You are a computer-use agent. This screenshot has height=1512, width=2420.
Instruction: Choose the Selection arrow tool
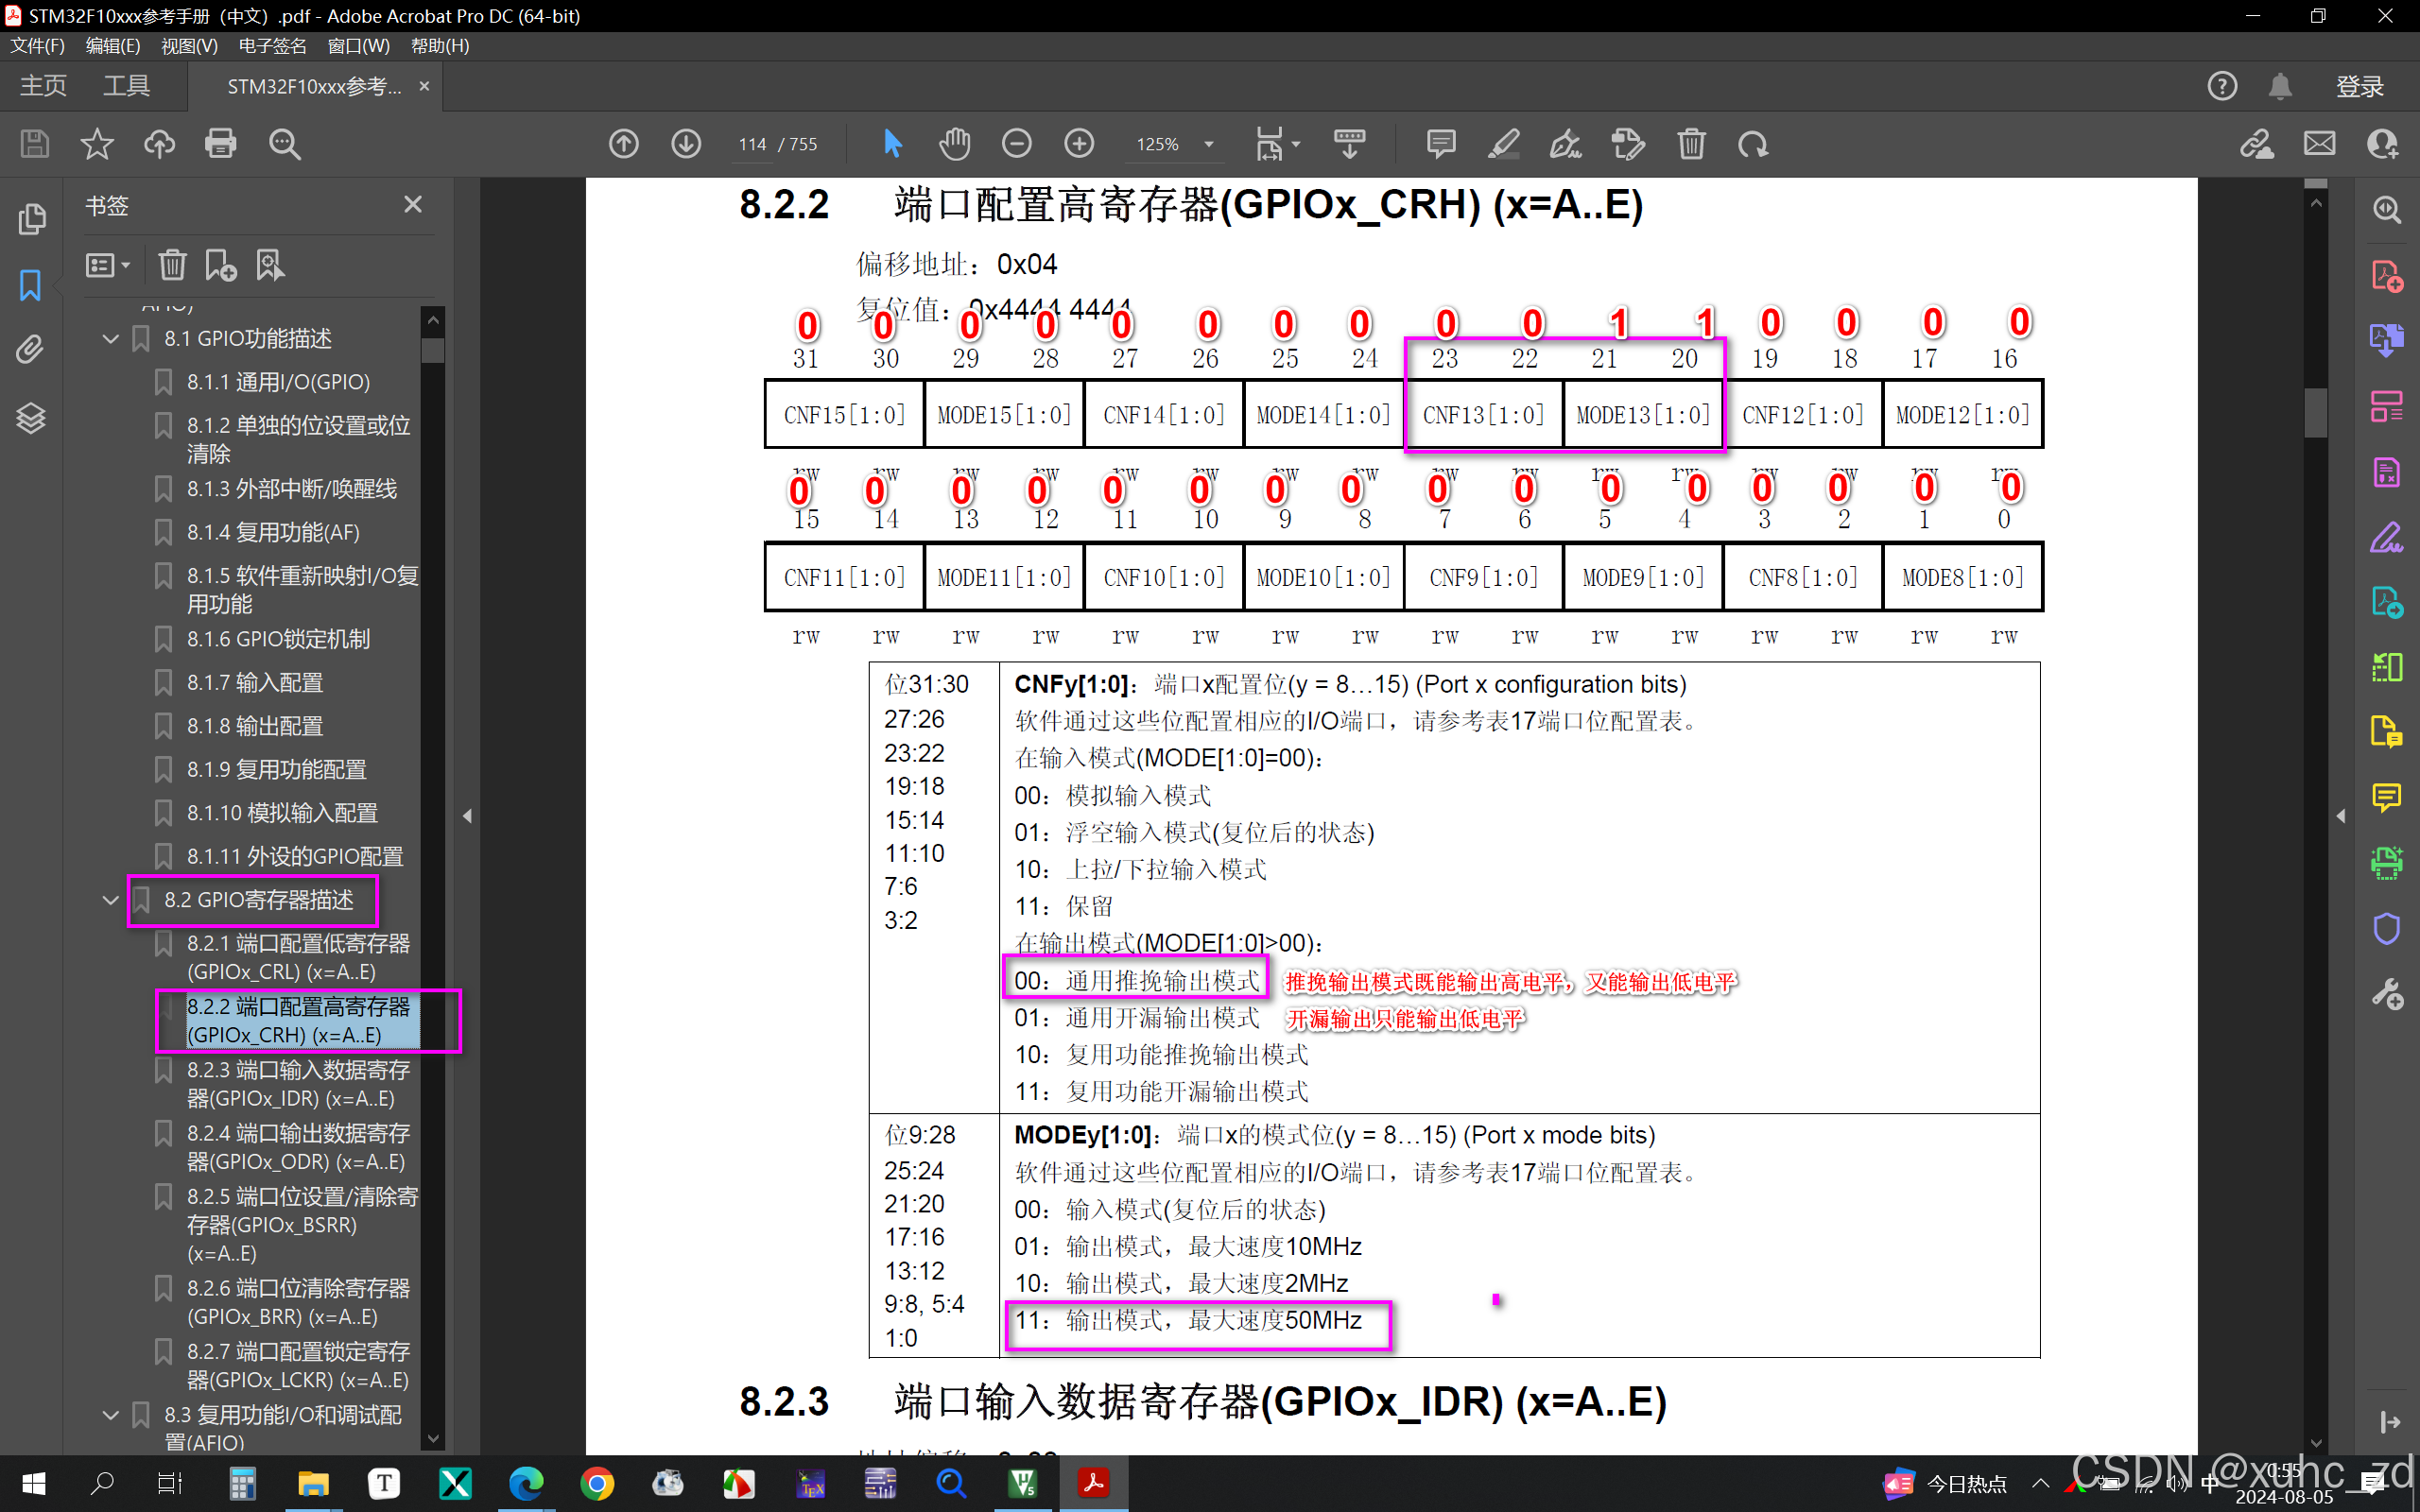click(893, 144)
